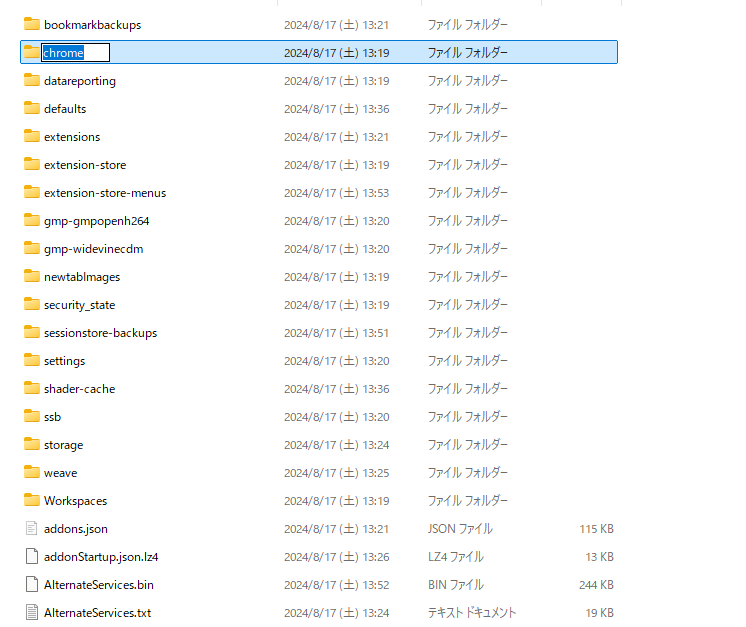Select the gmp-gmpopenh264 folder name
Screen dimensions: 746x627
[x=97, y=221]
